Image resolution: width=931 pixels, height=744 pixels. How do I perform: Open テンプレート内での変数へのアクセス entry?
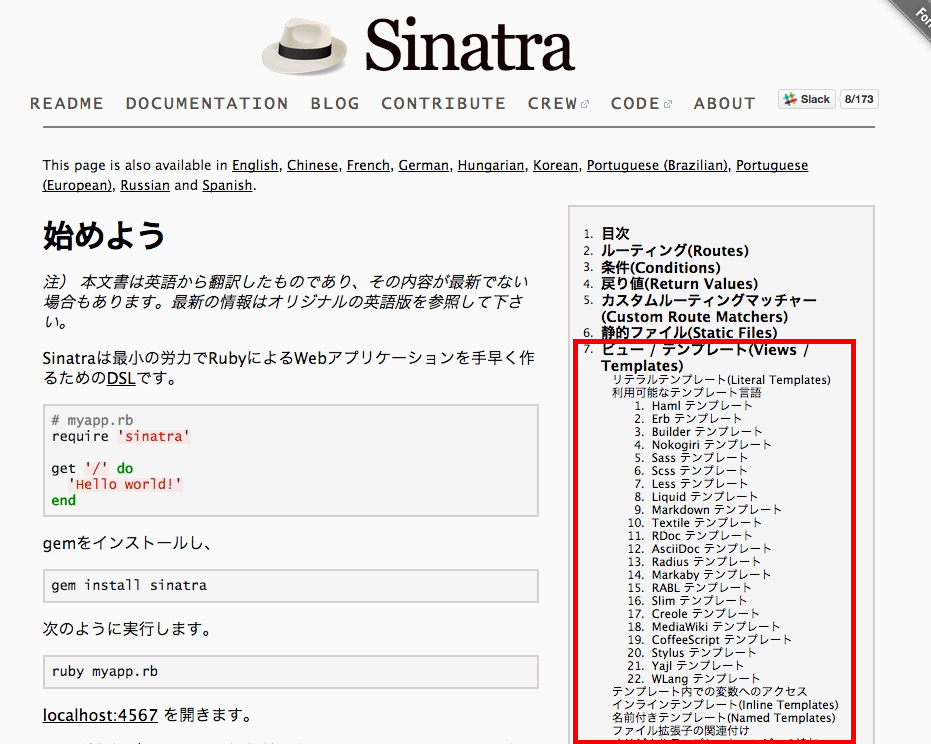point(710,692)
